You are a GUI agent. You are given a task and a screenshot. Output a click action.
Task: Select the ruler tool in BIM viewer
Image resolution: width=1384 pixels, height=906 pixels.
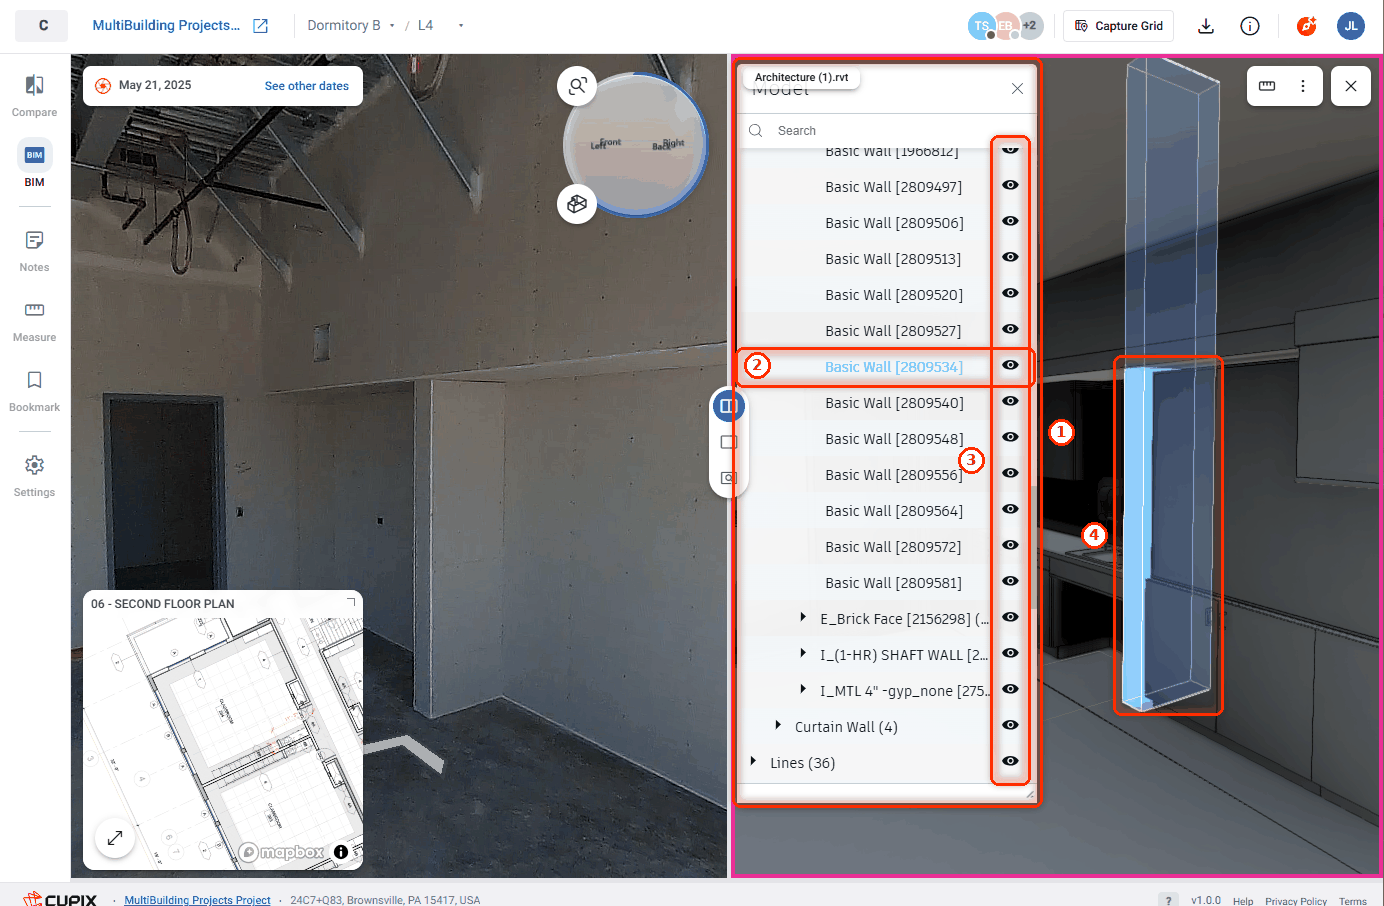point(1267,86)
